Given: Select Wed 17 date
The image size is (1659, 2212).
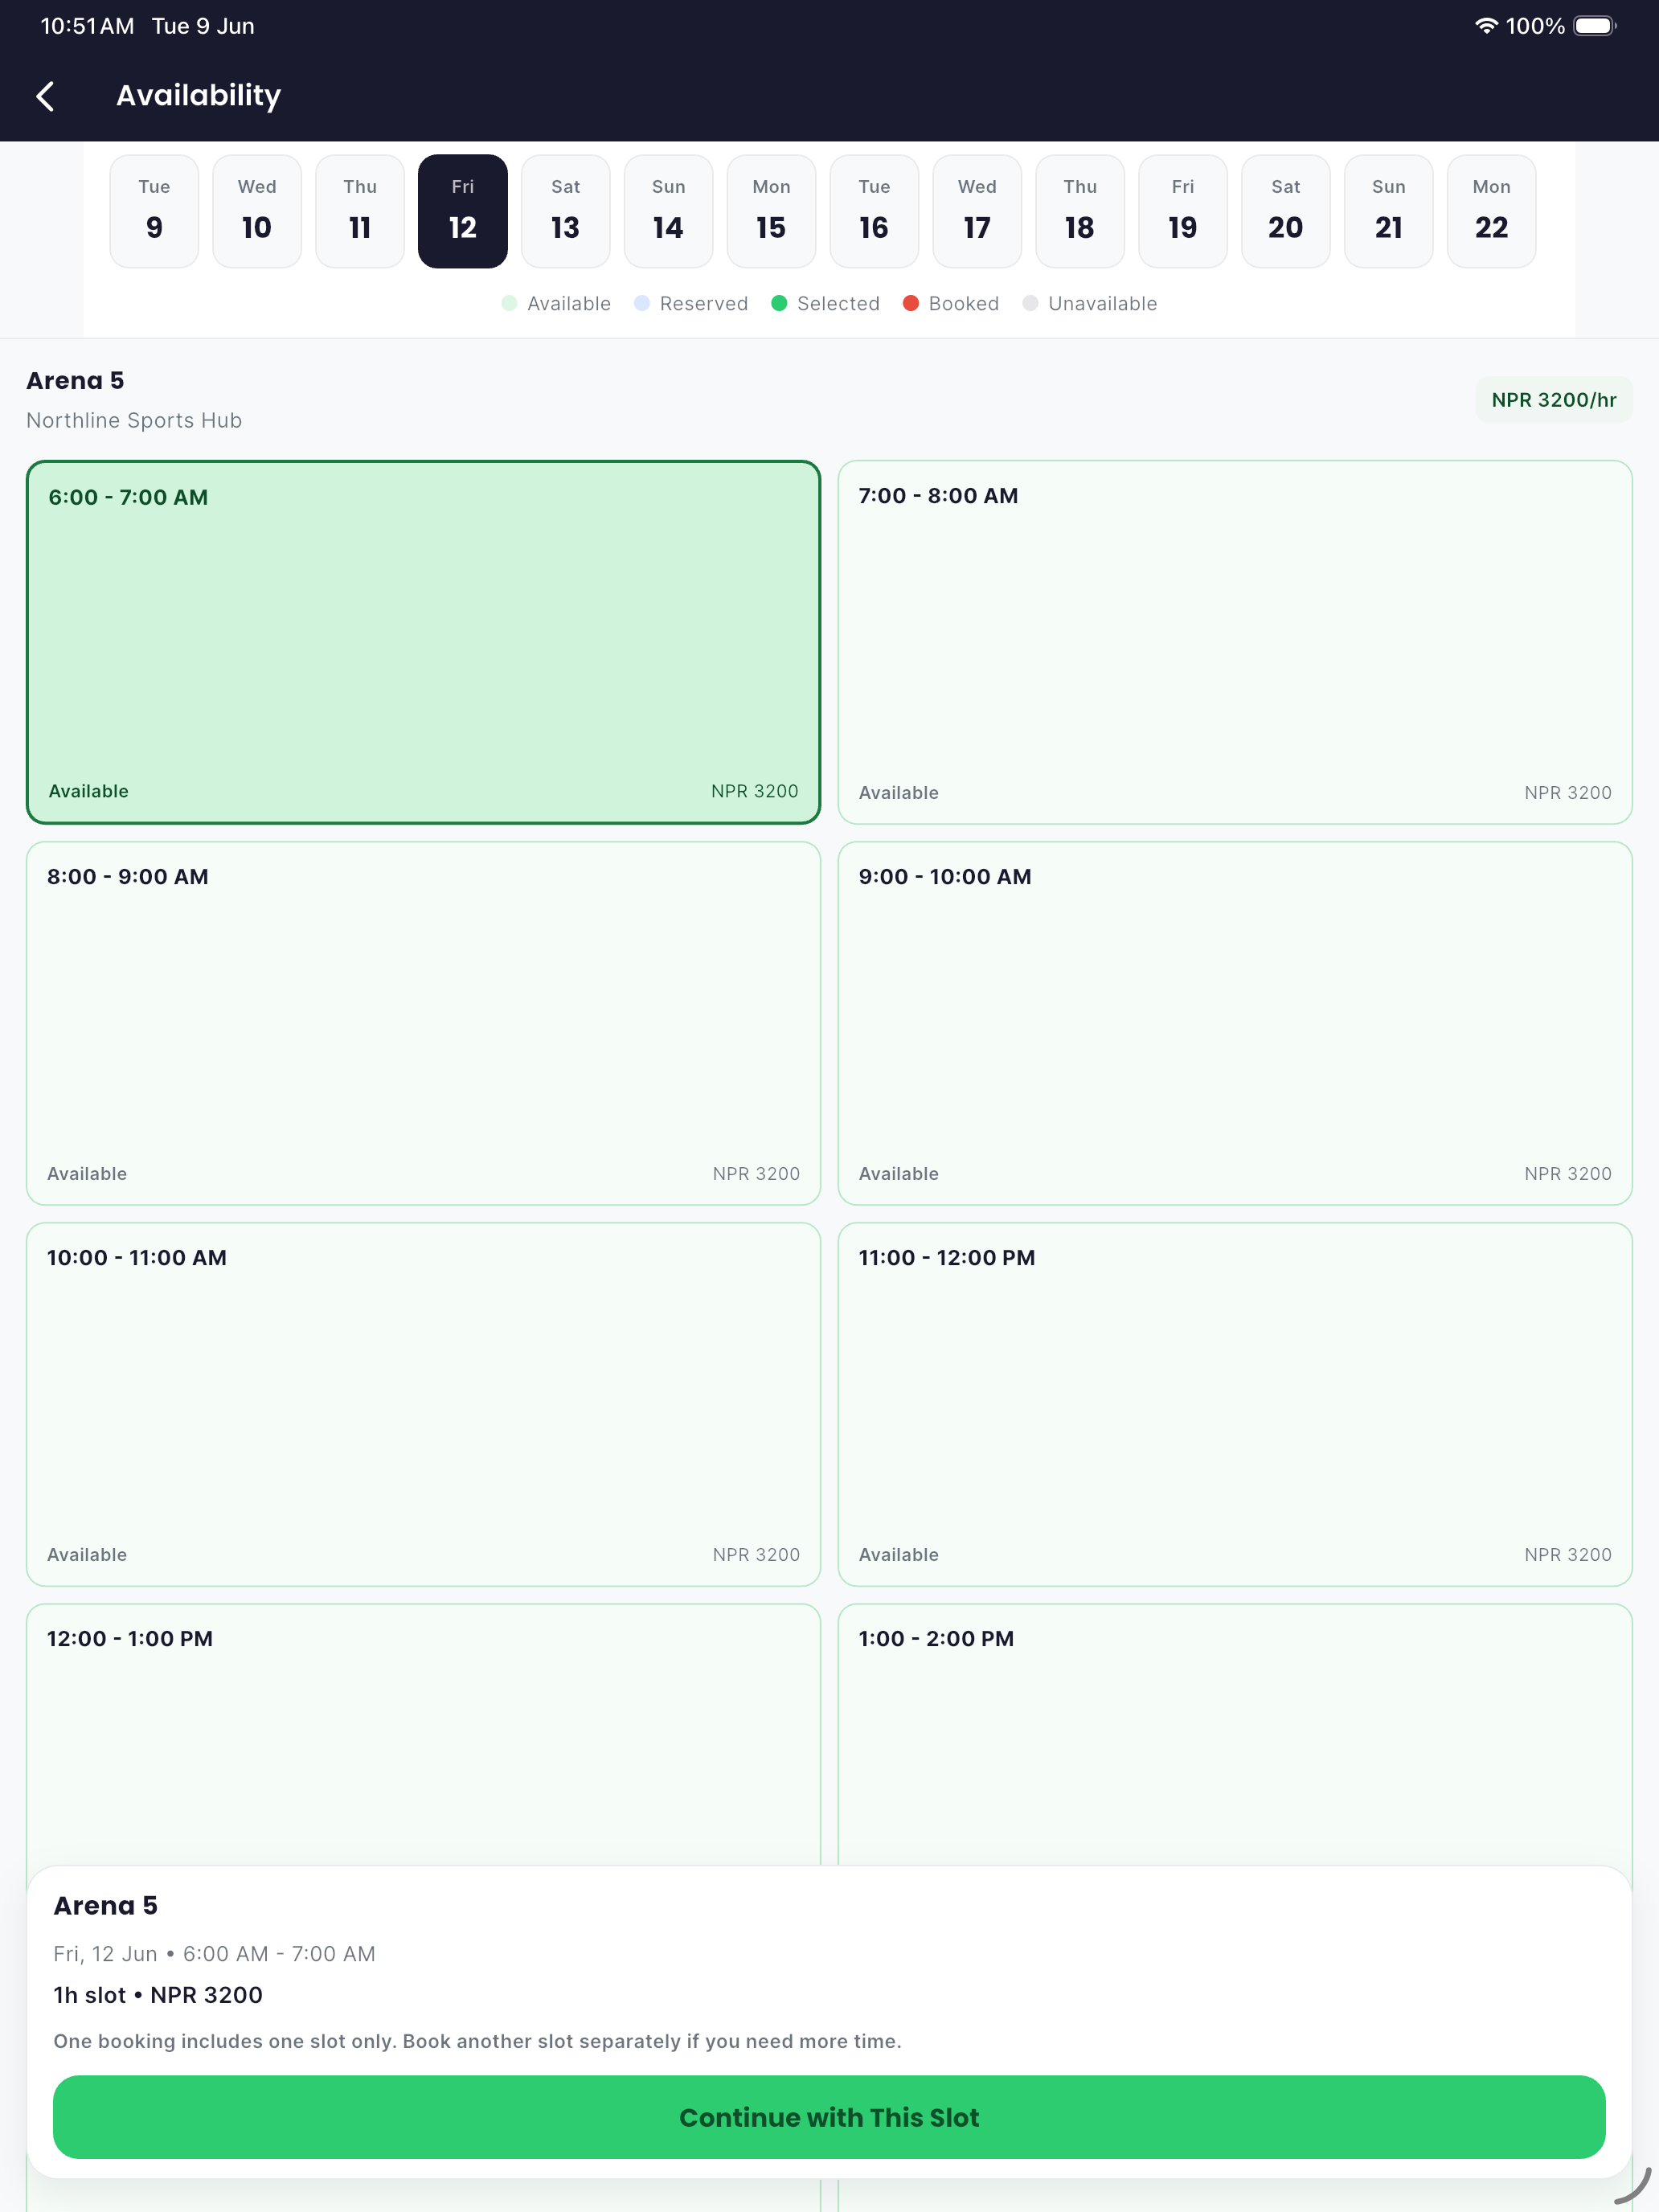Looking at the screenshot, I should tap(977, 211).
